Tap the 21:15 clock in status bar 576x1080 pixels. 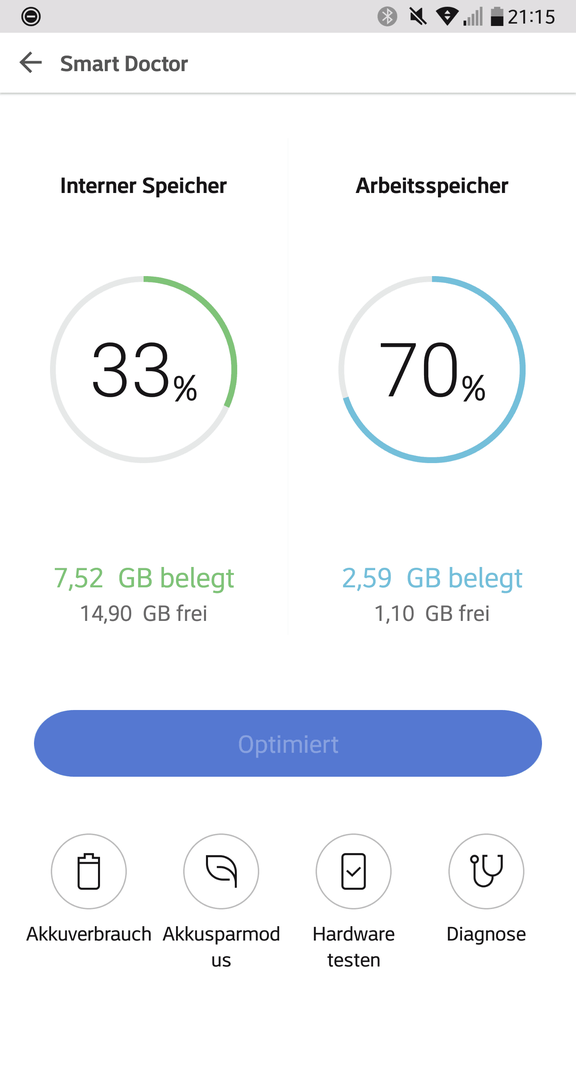coord(531,17)
